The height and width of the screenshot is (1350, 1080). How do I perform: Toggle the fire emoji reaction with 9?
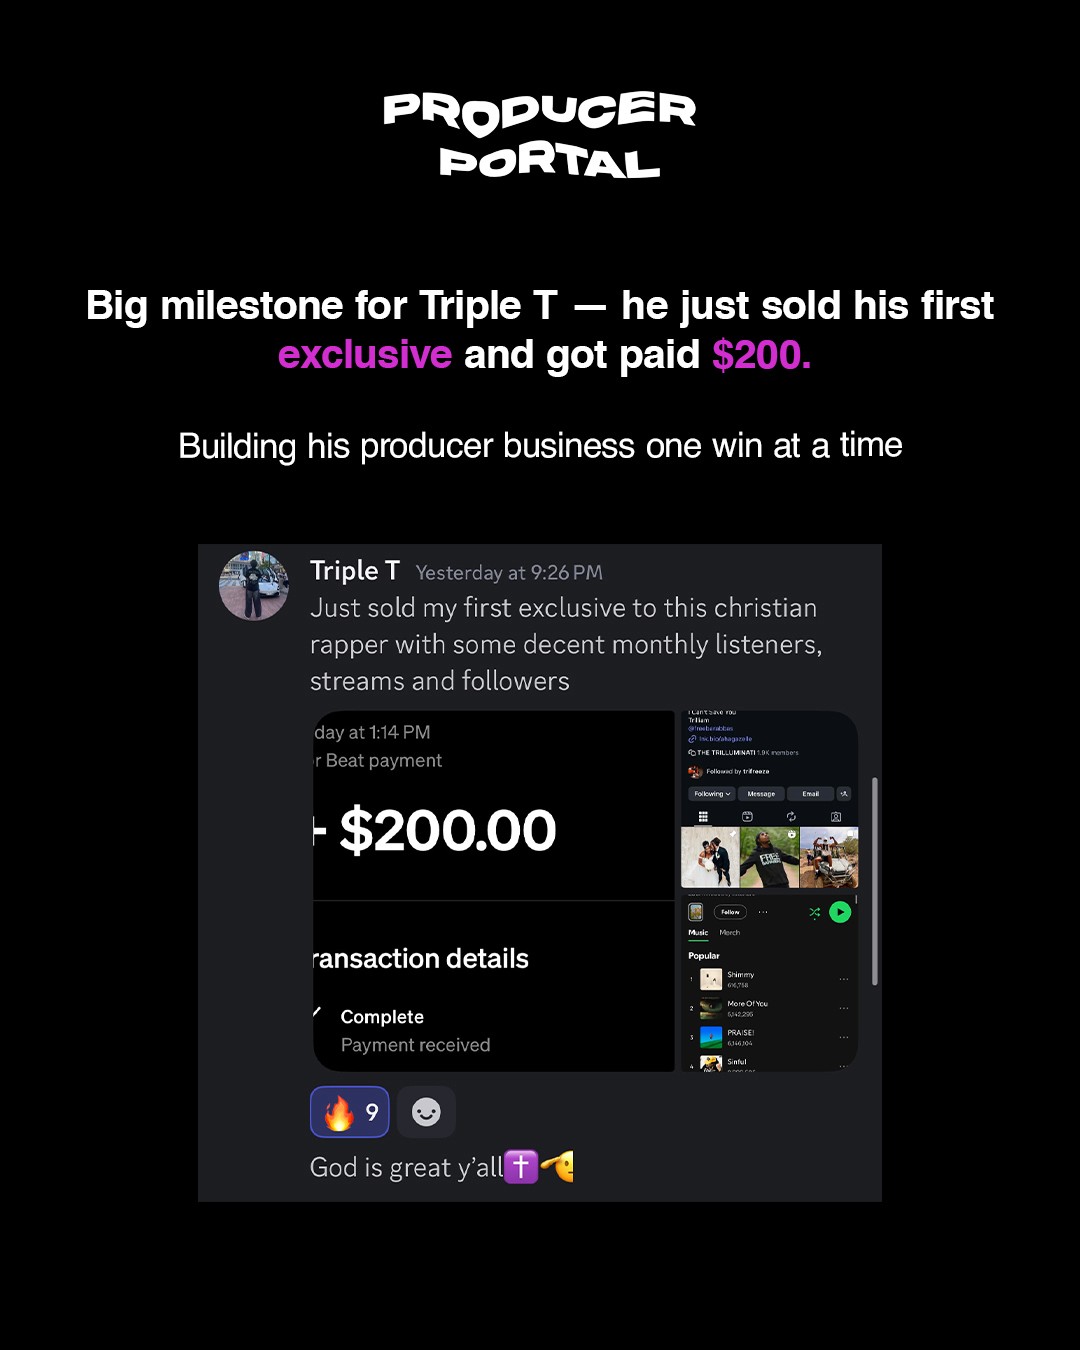click(350, 1112)
